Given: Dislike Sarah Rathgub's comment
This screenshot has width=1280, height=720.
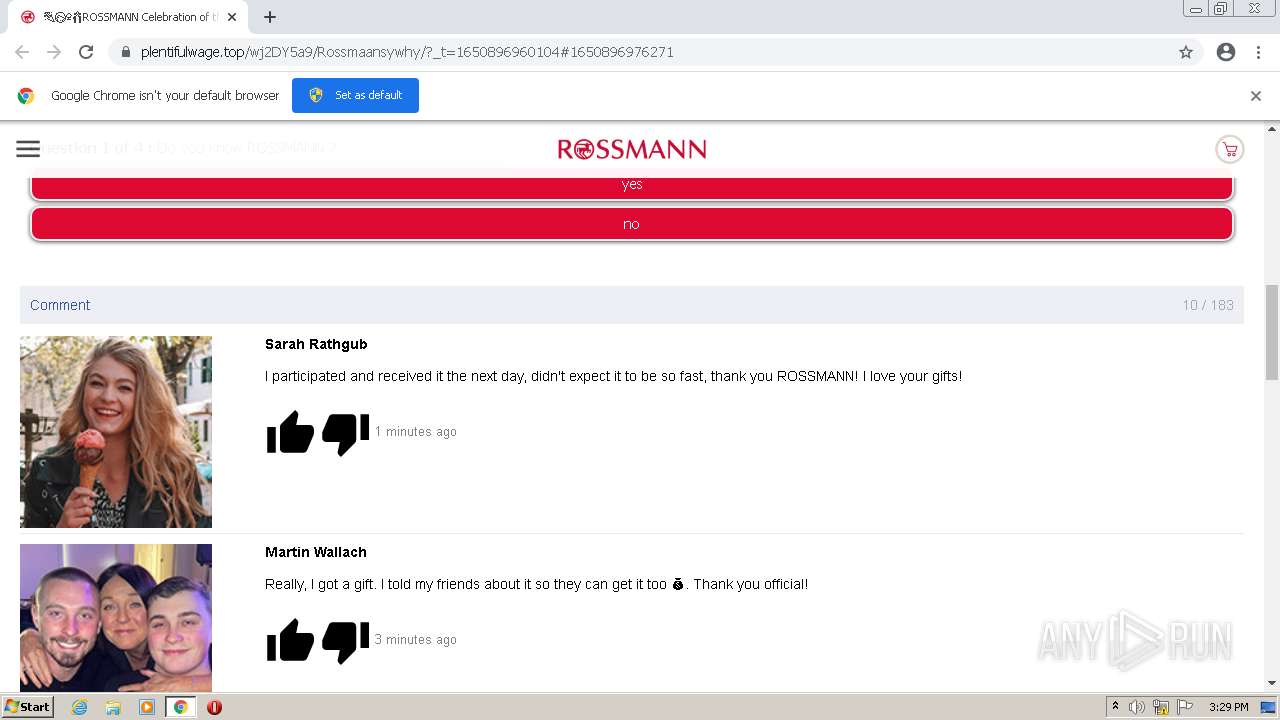Looking at the screenshot, I should 346,433.
